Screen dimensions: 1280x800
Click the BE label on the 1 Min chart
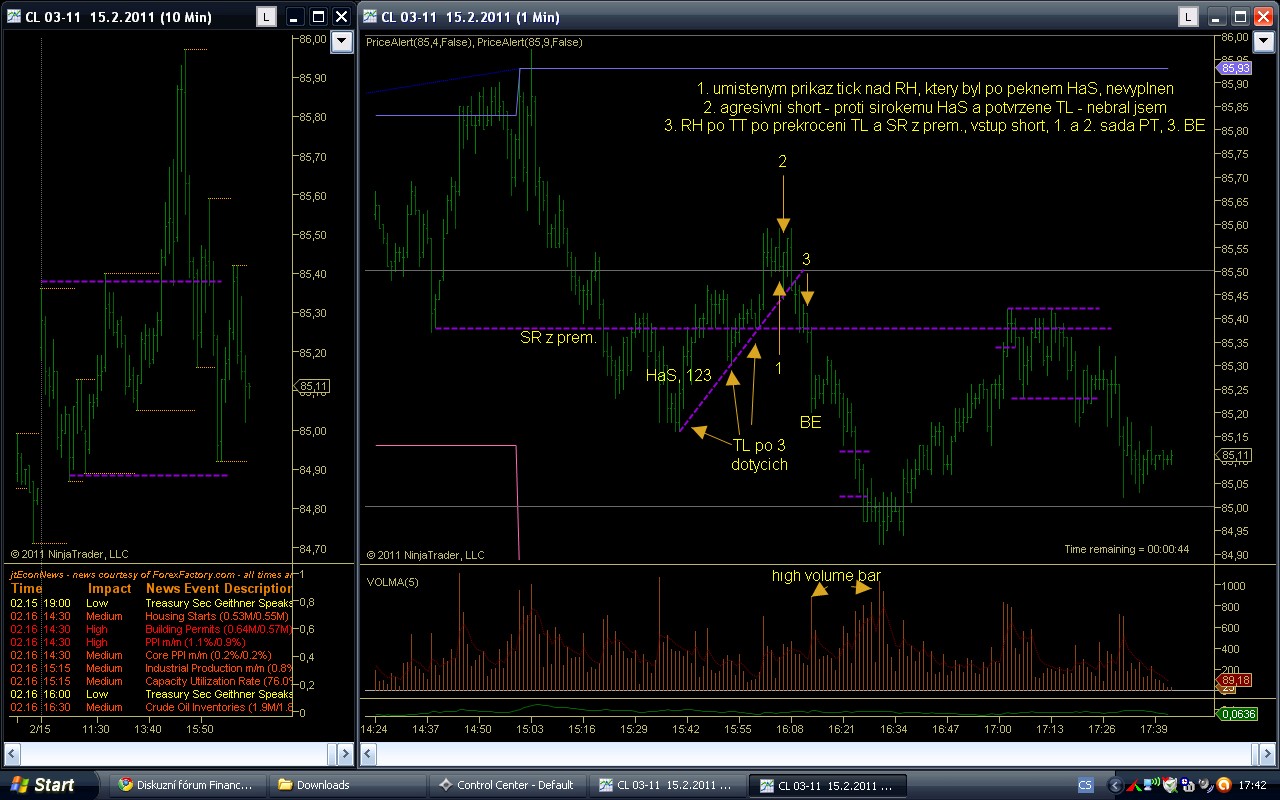tap(810, 422)
